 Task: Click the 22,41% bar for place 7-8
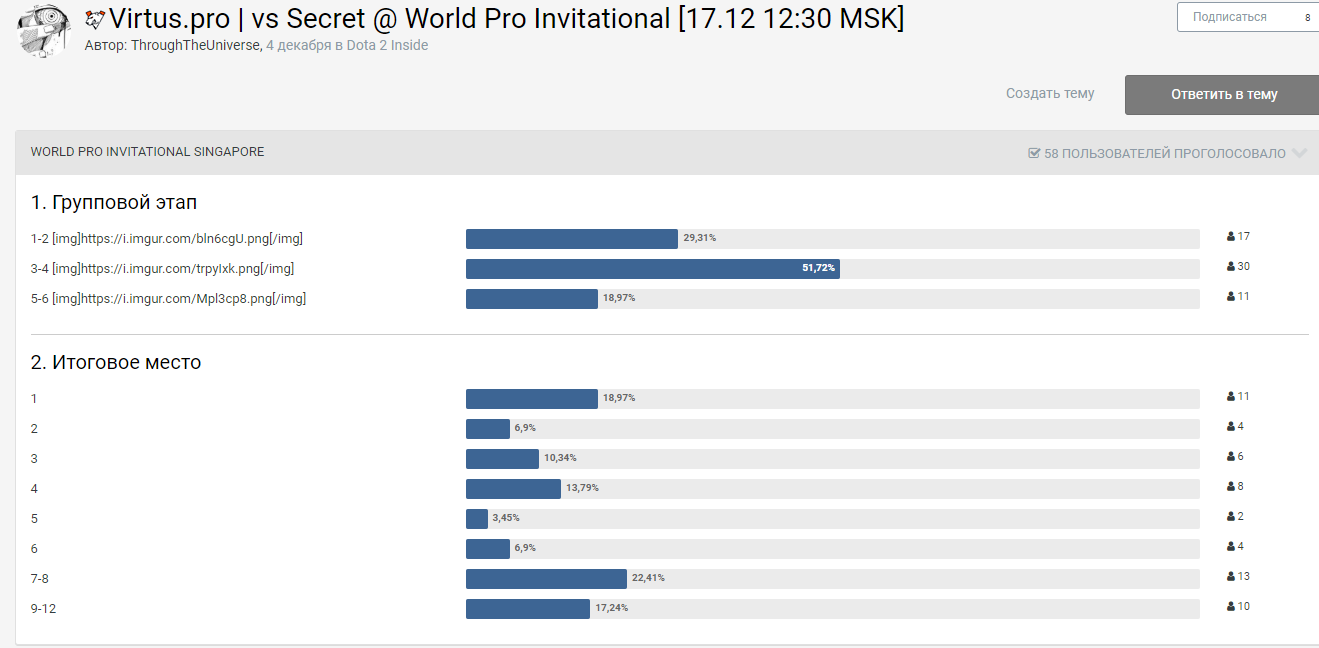pyautogui.click(x=546, y=579)
